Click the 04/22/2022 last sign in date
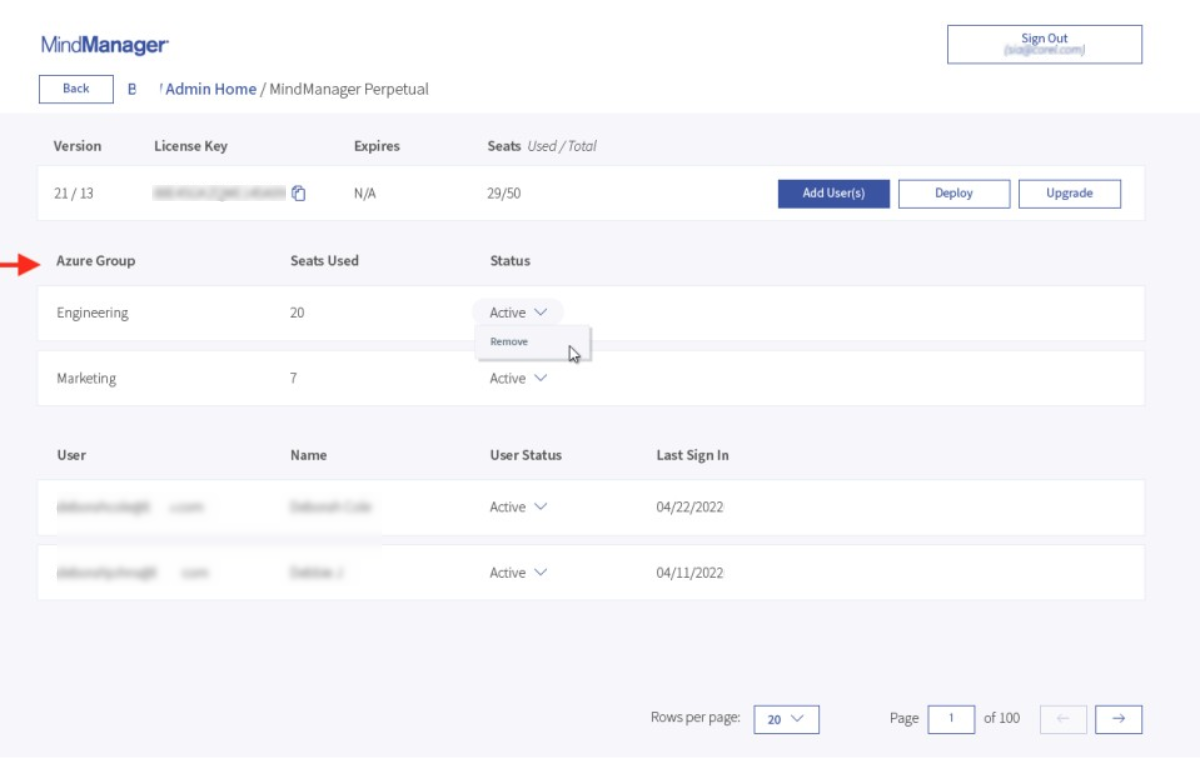The image size is (1200, 758). (690, 508)
